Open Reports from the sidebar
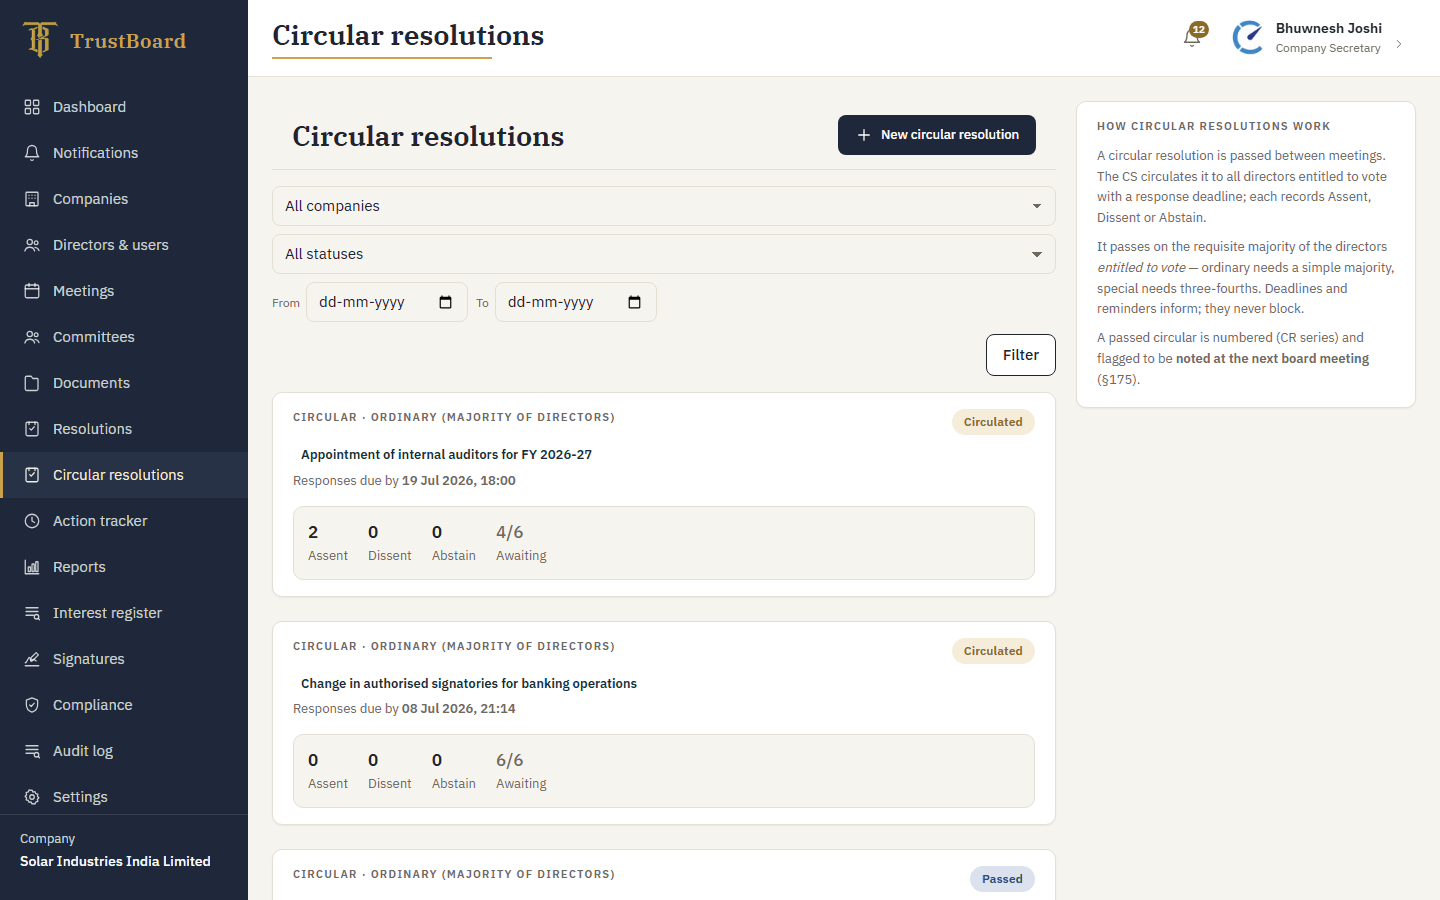 pyautogui.click(x=124, y=567)
